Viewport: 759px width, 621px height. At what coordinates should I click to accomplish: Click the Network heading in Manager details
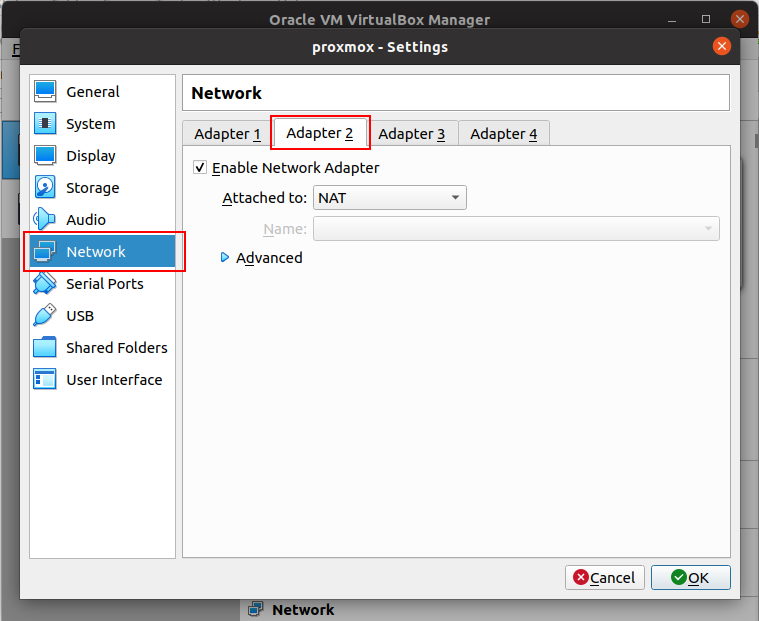click(303, 609)
